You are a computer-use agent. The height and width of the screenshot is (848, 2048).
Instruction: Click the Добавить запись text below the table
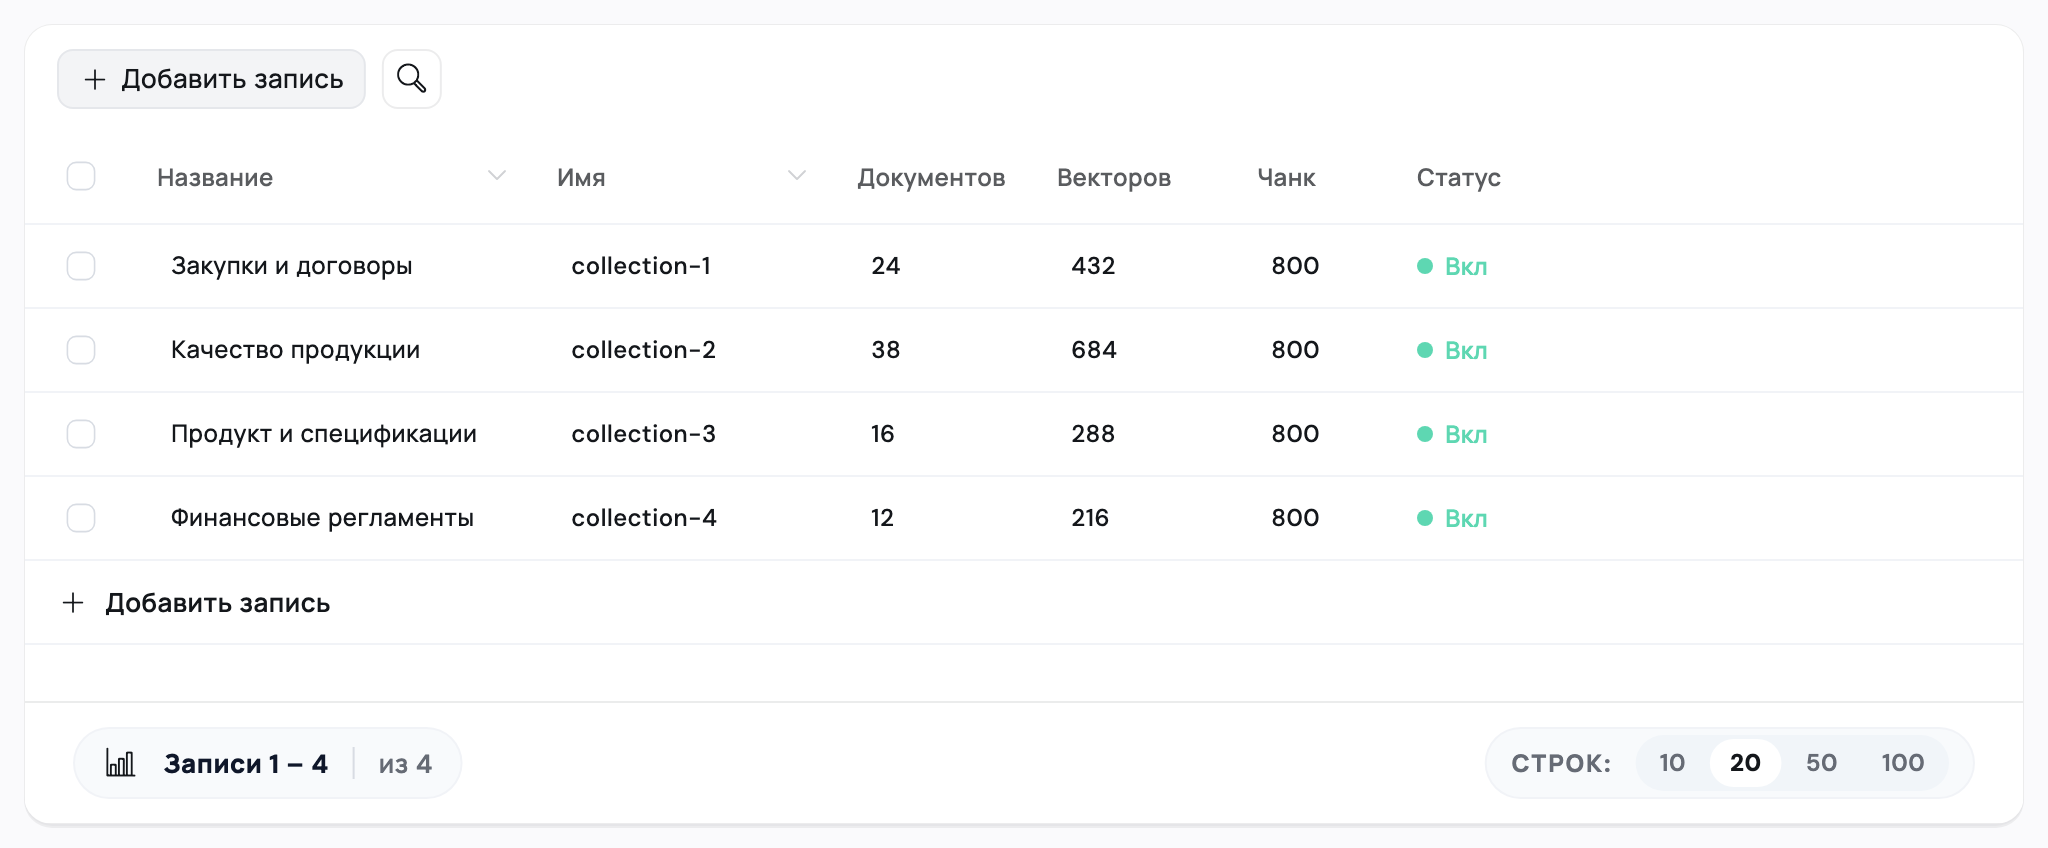point(218,603)
